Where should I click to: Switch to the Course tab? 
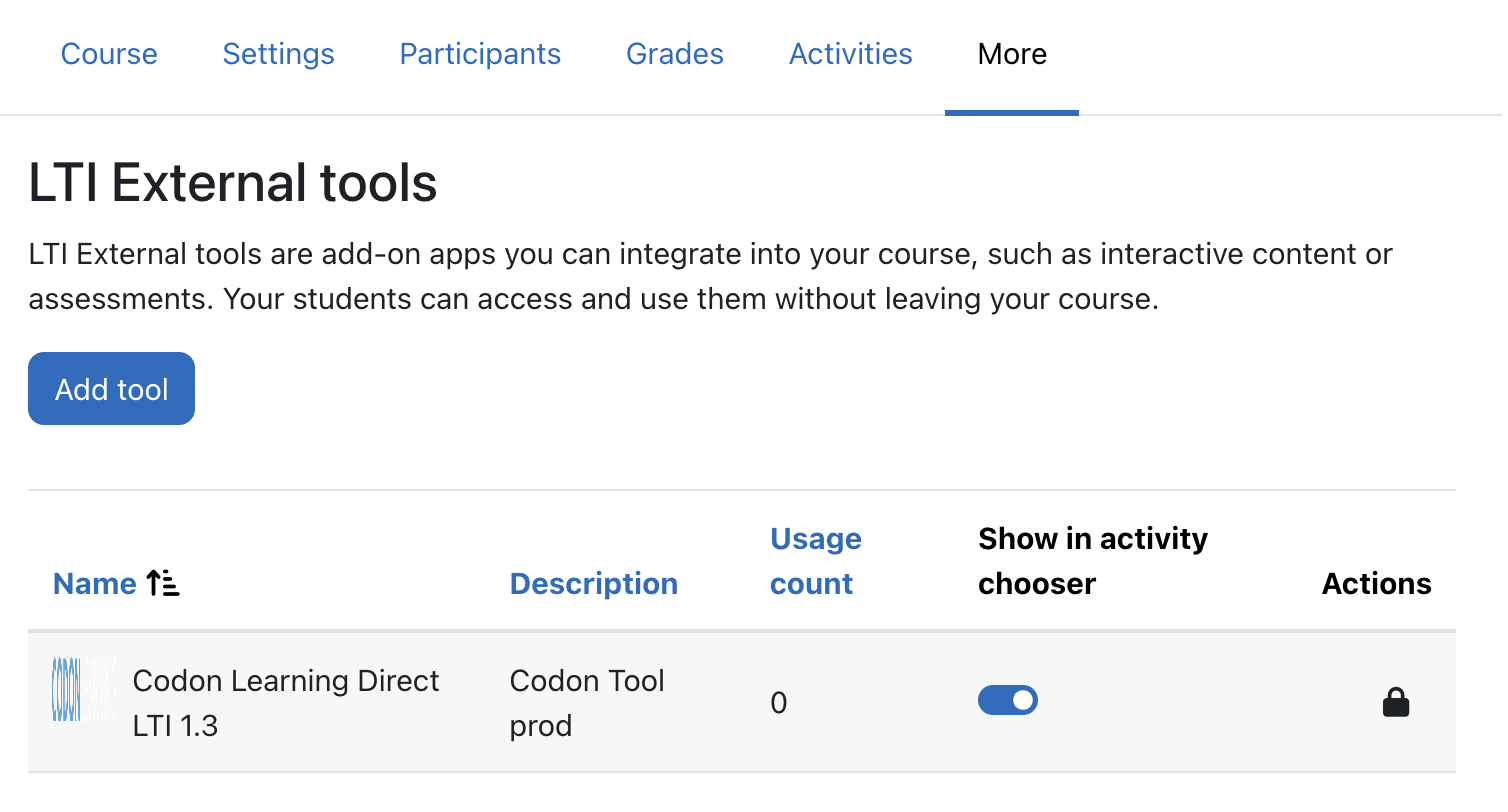click(x=109, y=54)
